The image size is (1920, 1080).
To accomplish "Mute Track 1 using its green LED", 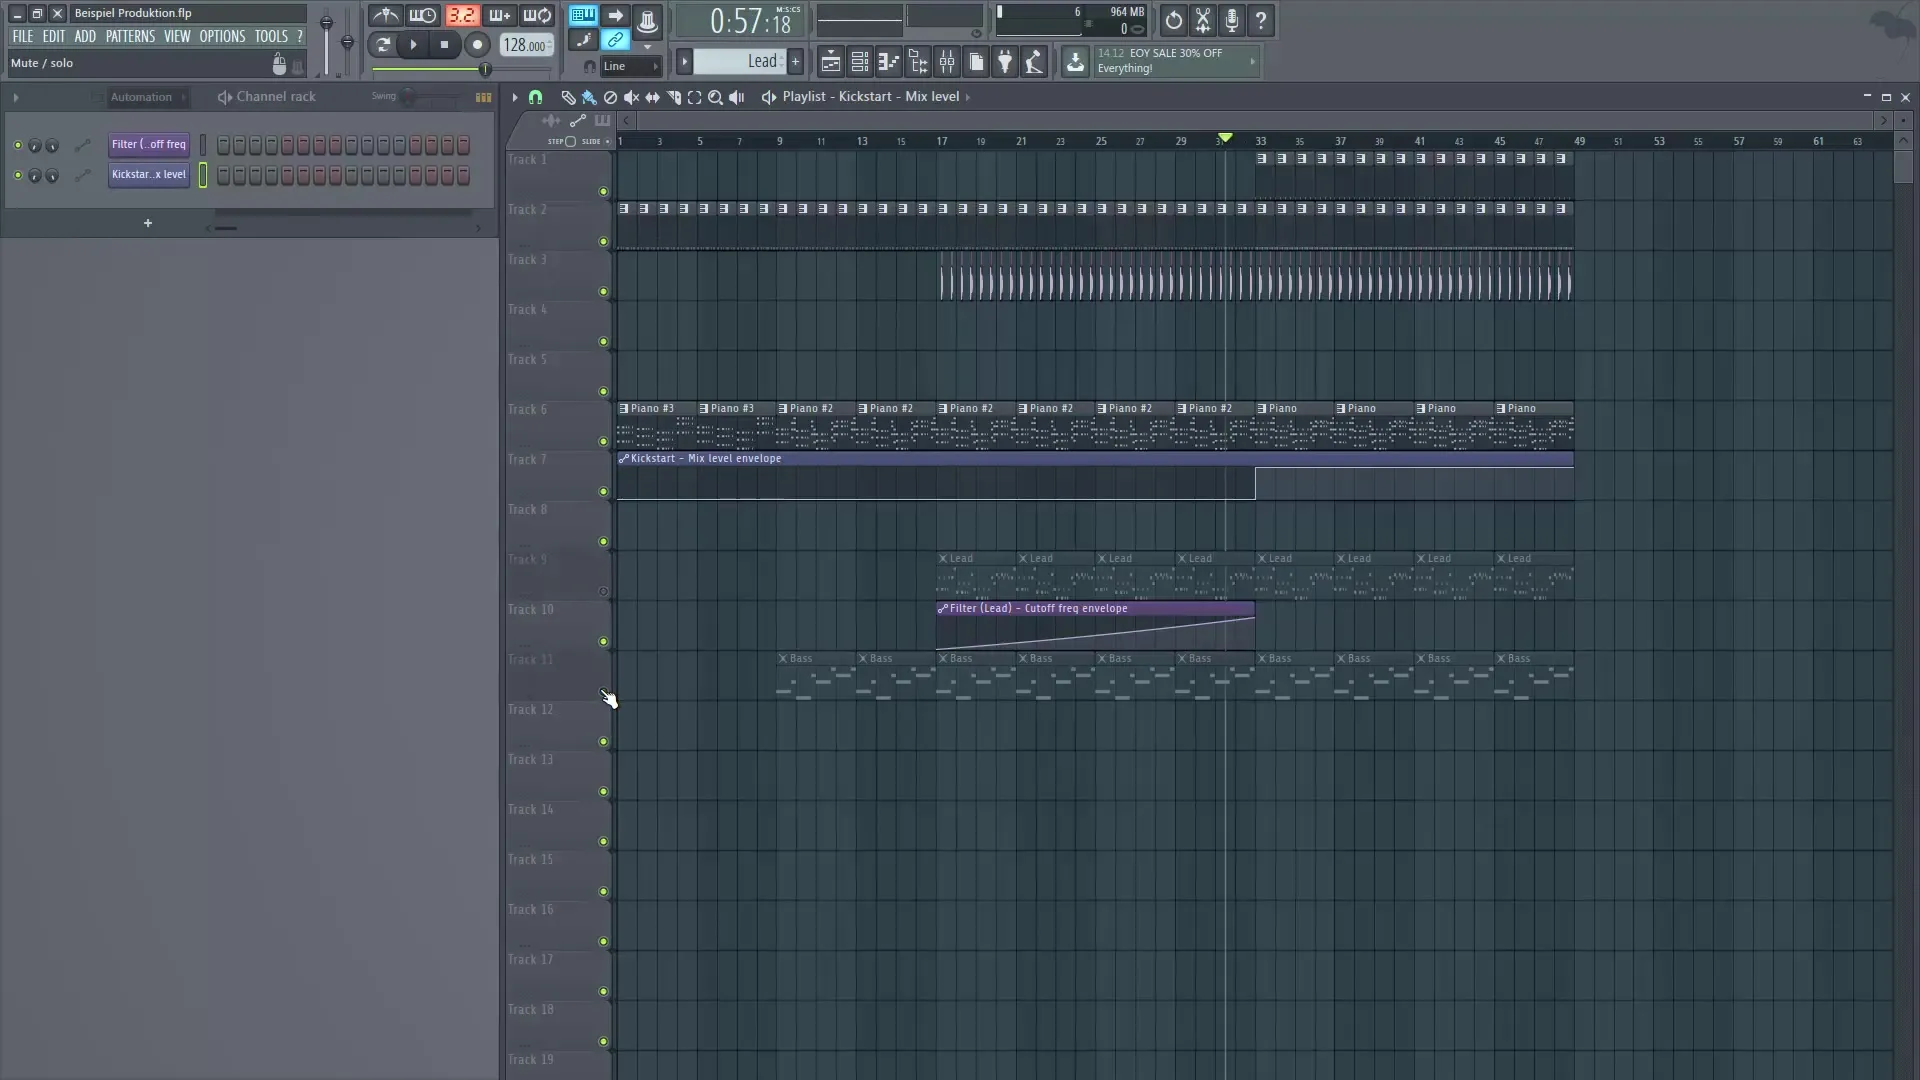I will pyautogui.click(x=603, y=191).
